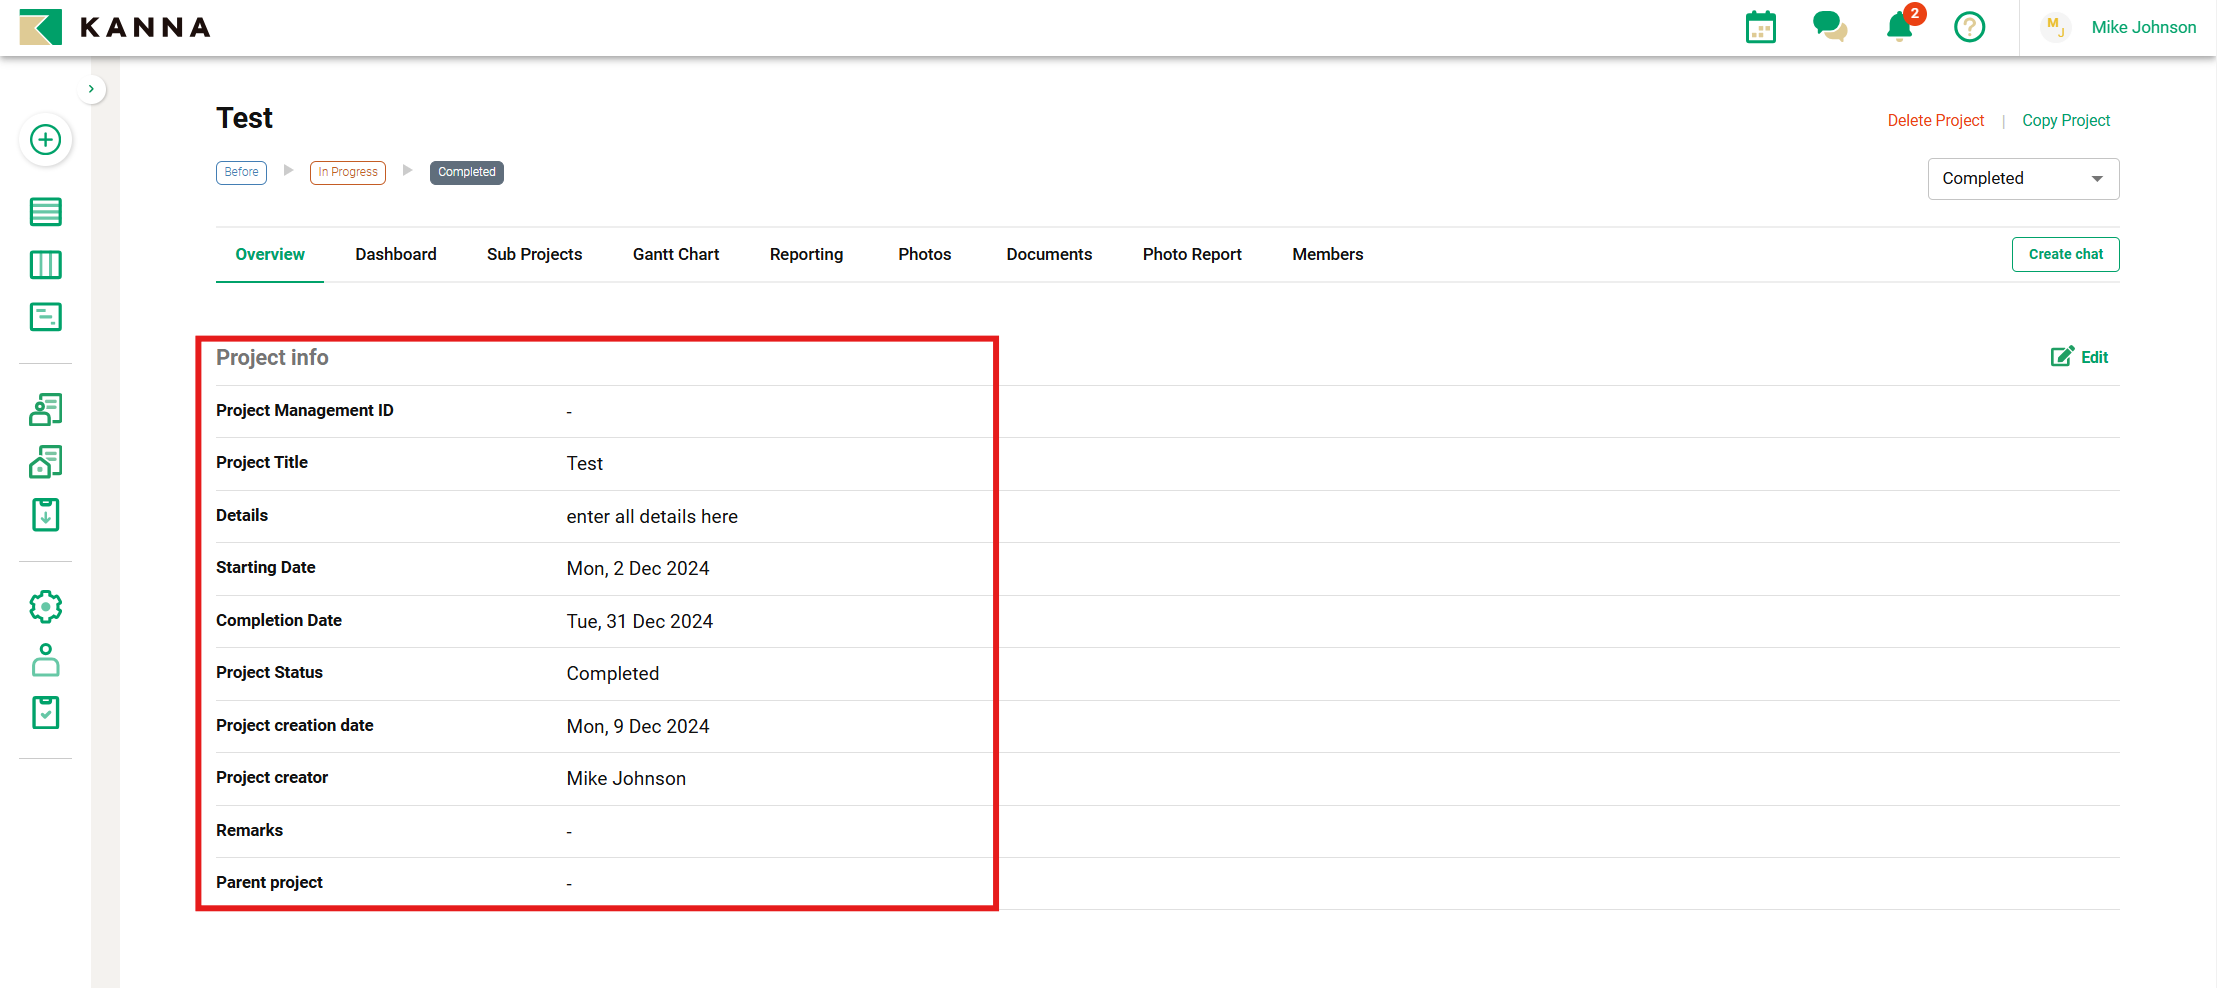
Task: Click Edit to modify project info
Action: click(2080, 357)
